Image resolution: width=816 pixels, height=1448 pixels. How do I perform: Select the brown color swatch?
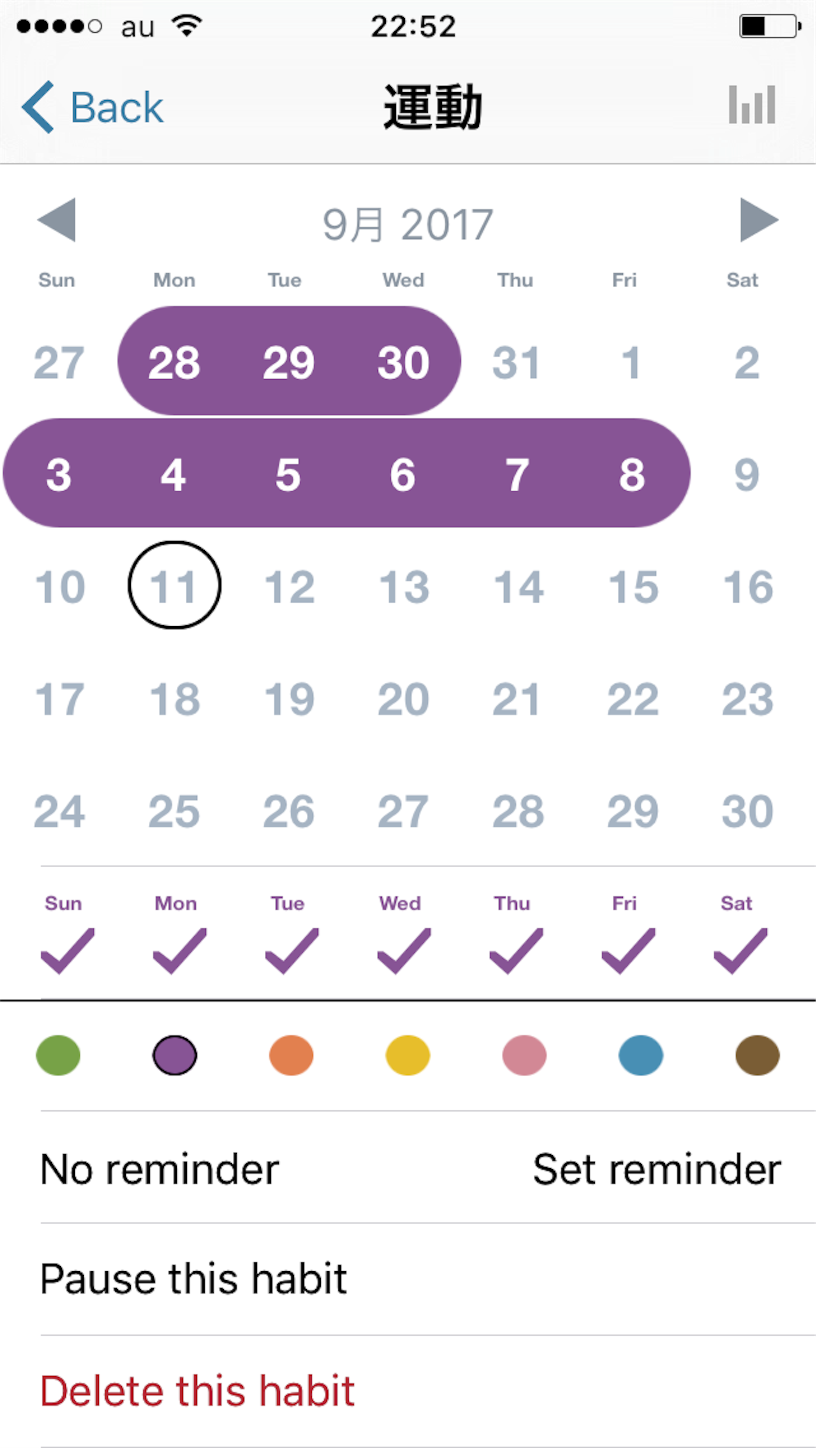(757, 1055)
